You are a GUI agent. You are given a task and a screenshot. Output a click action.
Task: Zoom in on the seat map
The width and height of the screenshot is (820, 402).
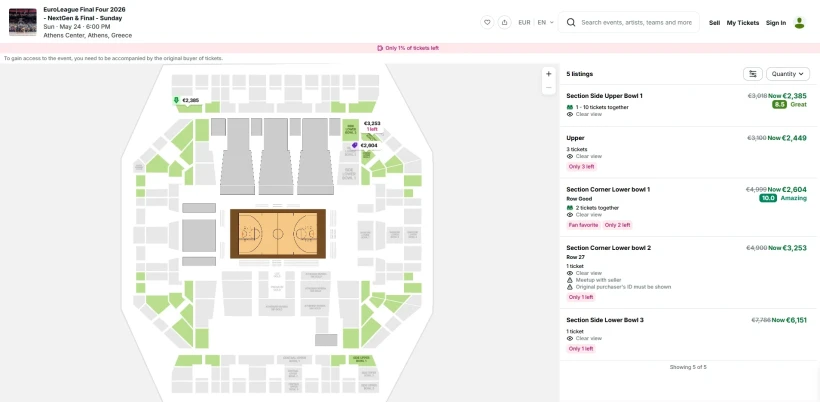pos(548,74)
